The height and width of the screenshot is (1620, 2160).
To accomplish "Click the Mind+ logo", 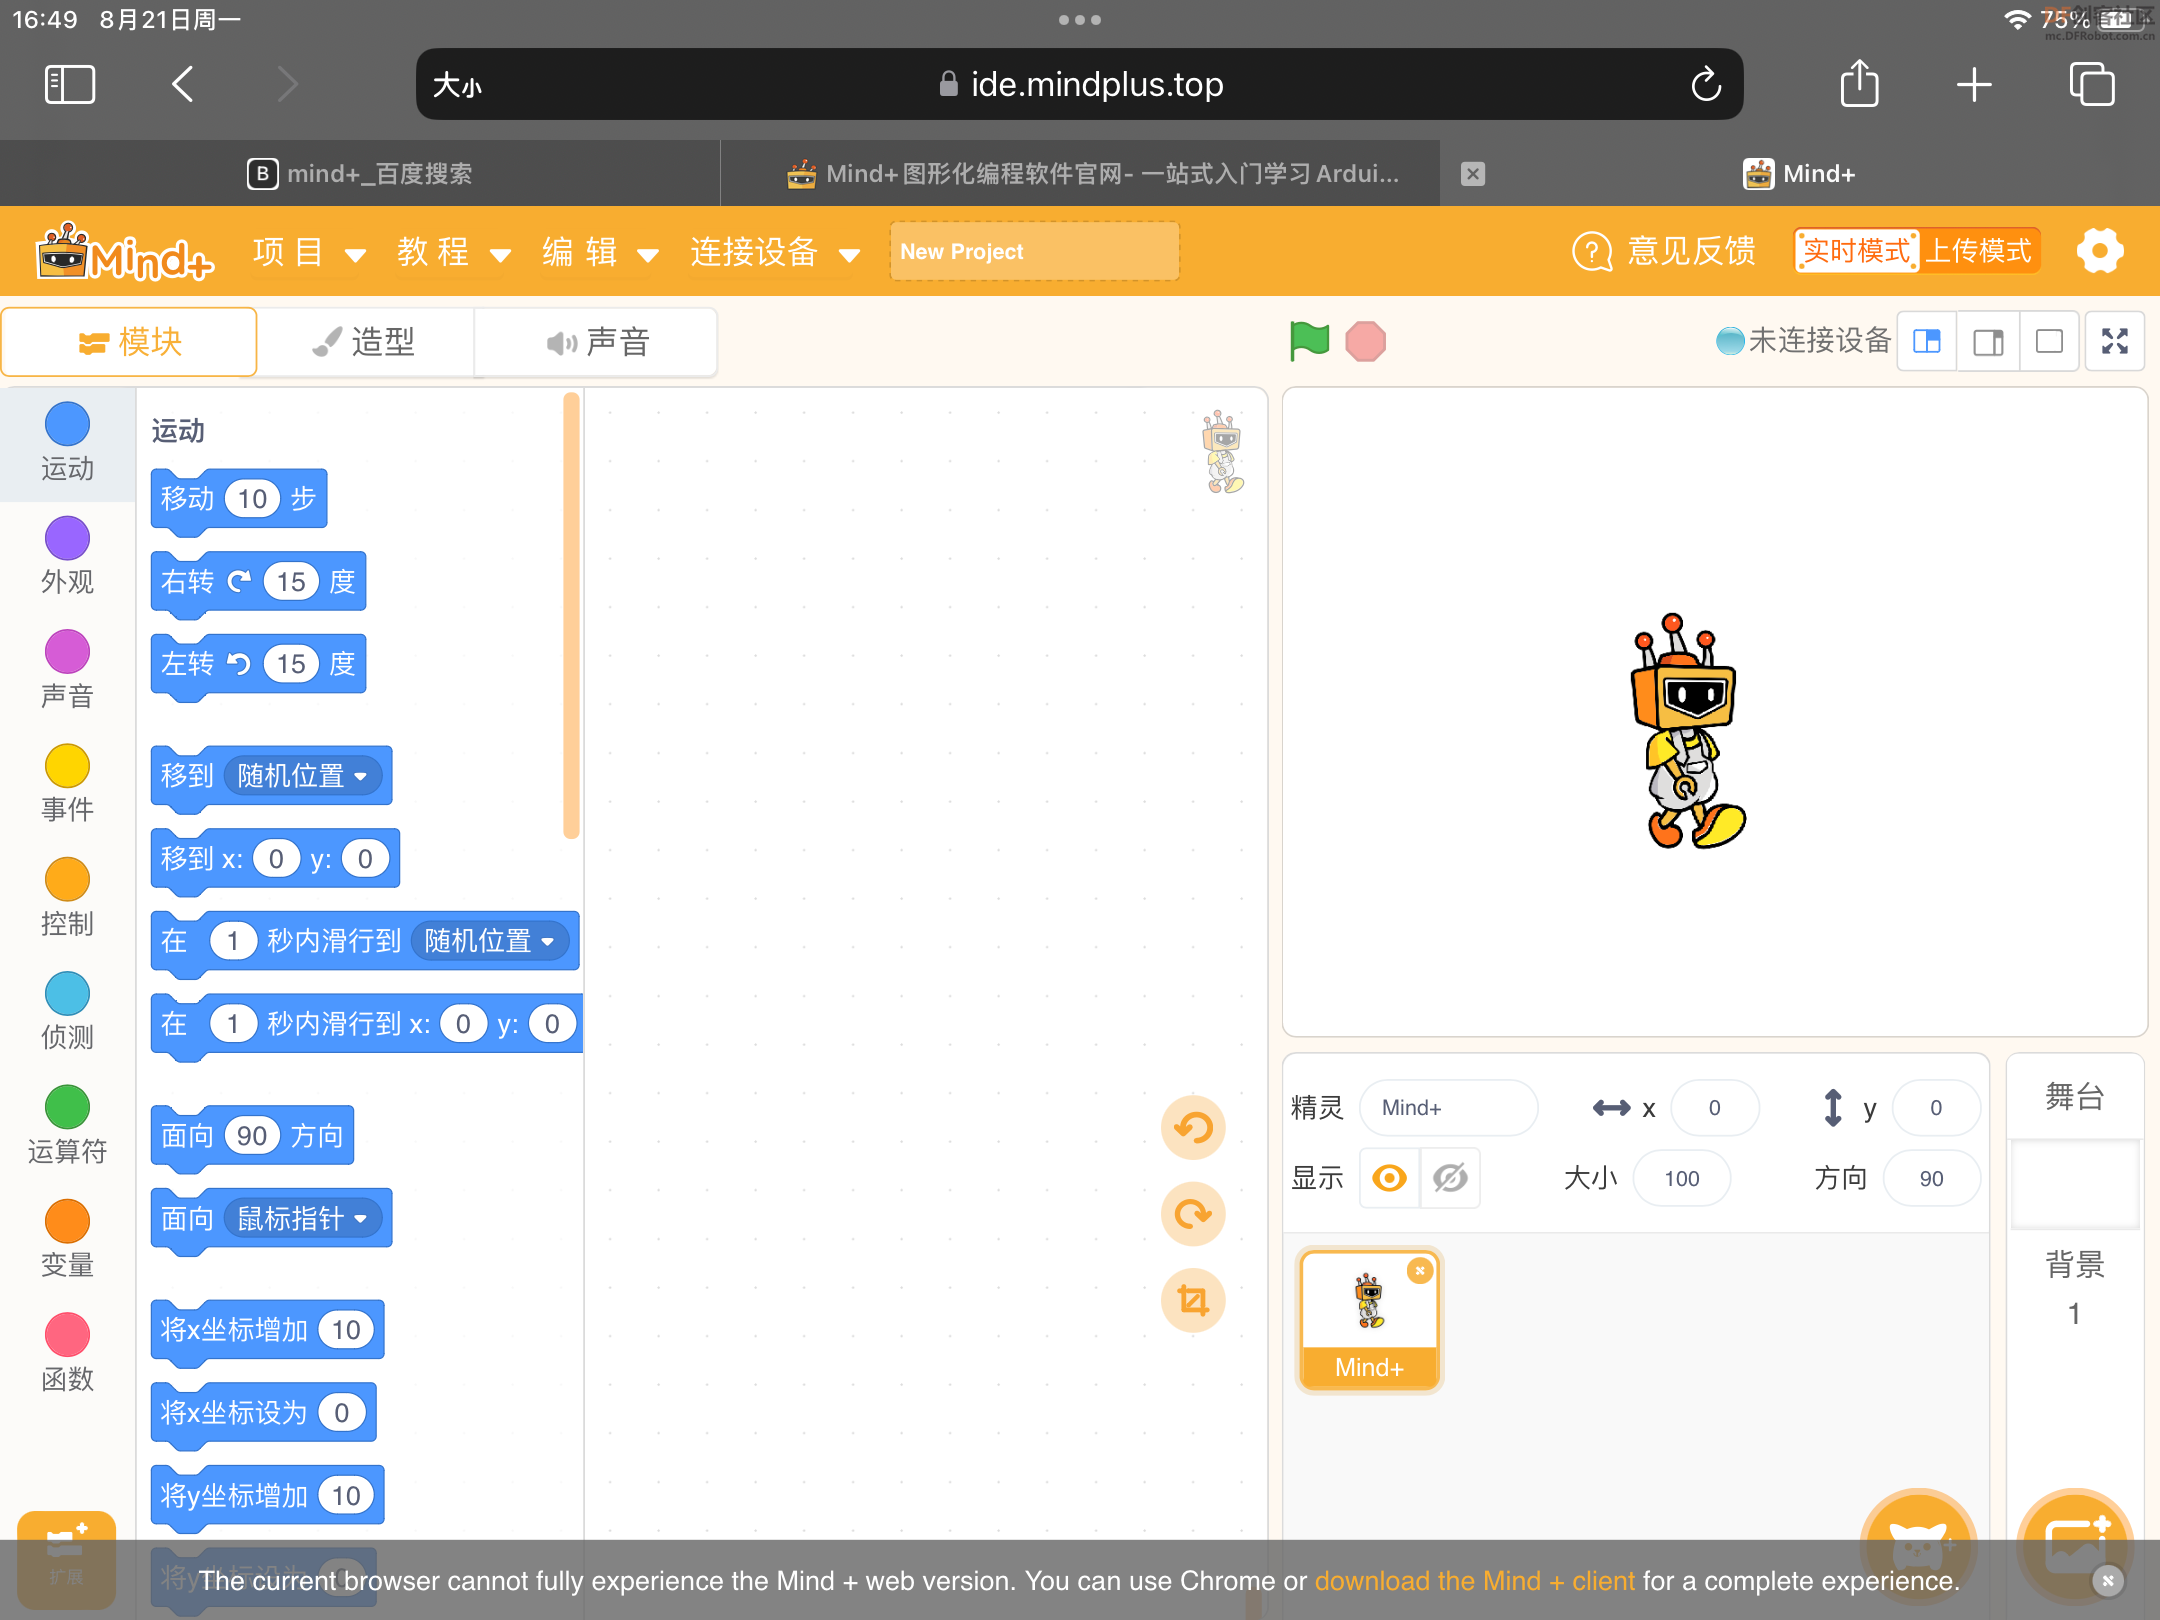I will (125, 252).
